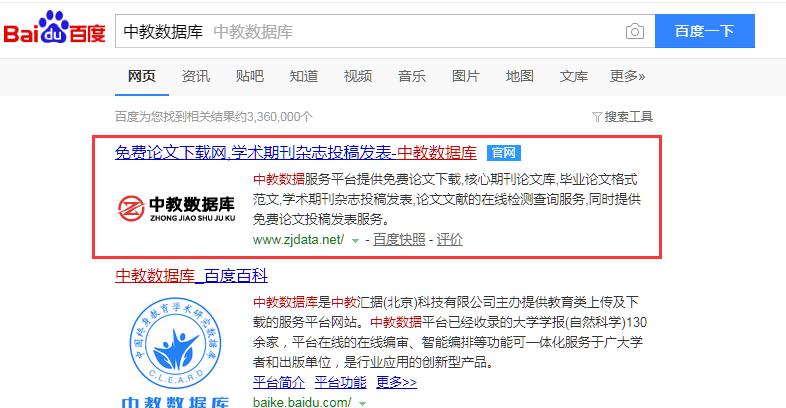
Task: Click the Baidu logo
Action: [x=54, y=29]
